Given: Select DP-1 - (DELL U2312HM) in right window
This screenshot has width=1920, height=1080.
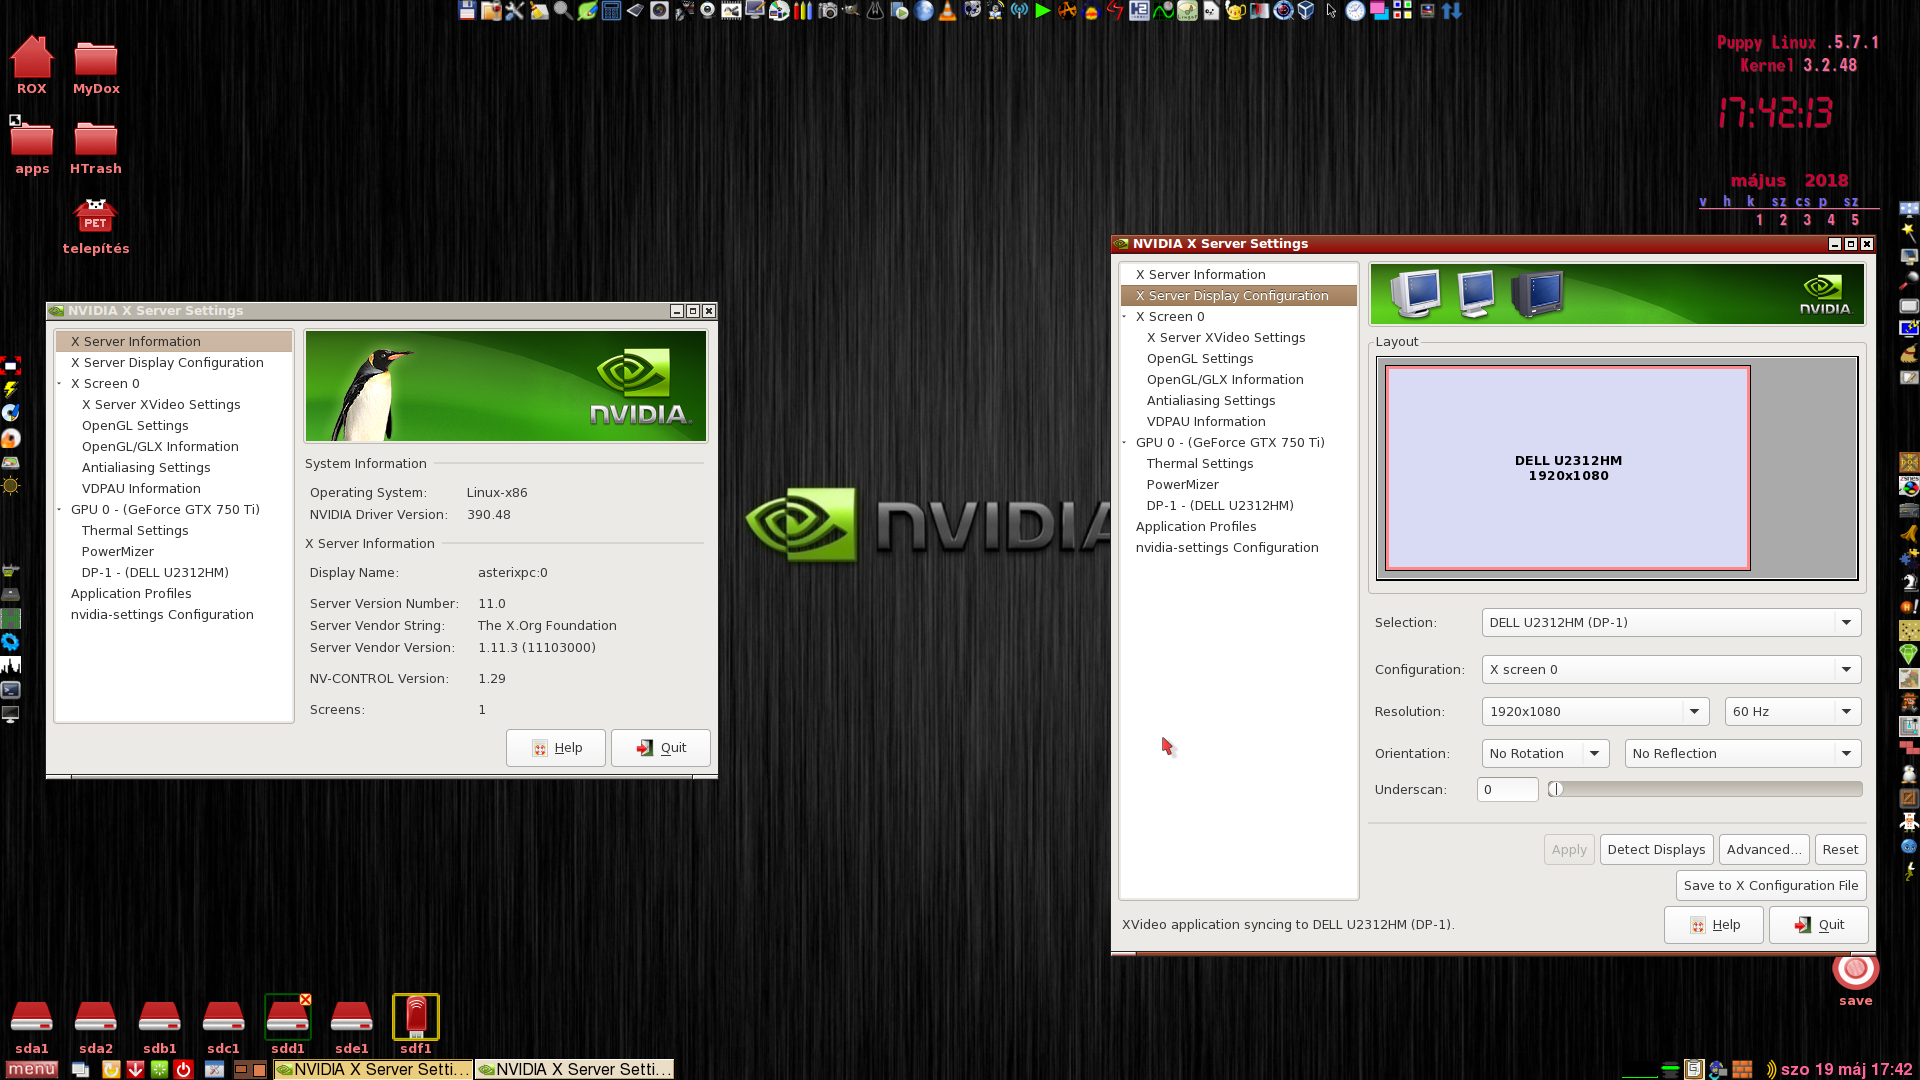Looking at the screenshot, I should pos(1220,505).
